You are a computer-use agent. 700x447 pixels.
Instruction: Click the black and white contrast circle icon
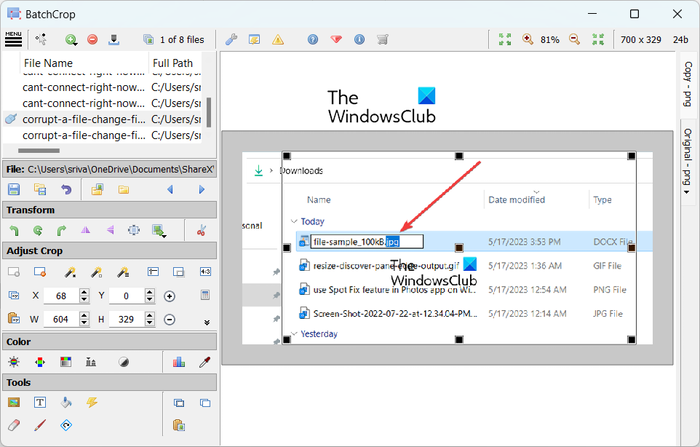(124, 362)
